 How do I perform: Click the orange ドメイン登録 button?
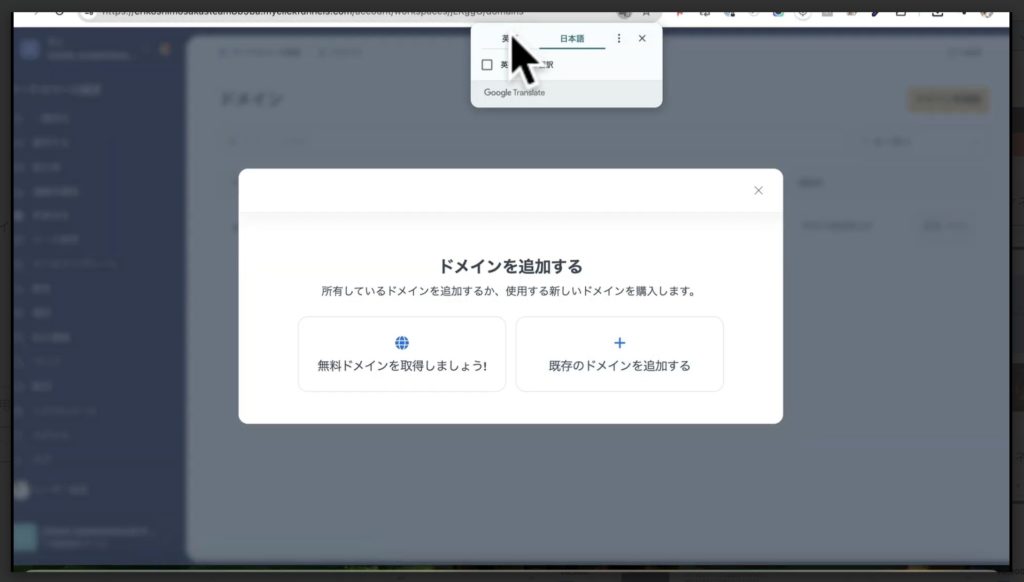tap(947, 100)
